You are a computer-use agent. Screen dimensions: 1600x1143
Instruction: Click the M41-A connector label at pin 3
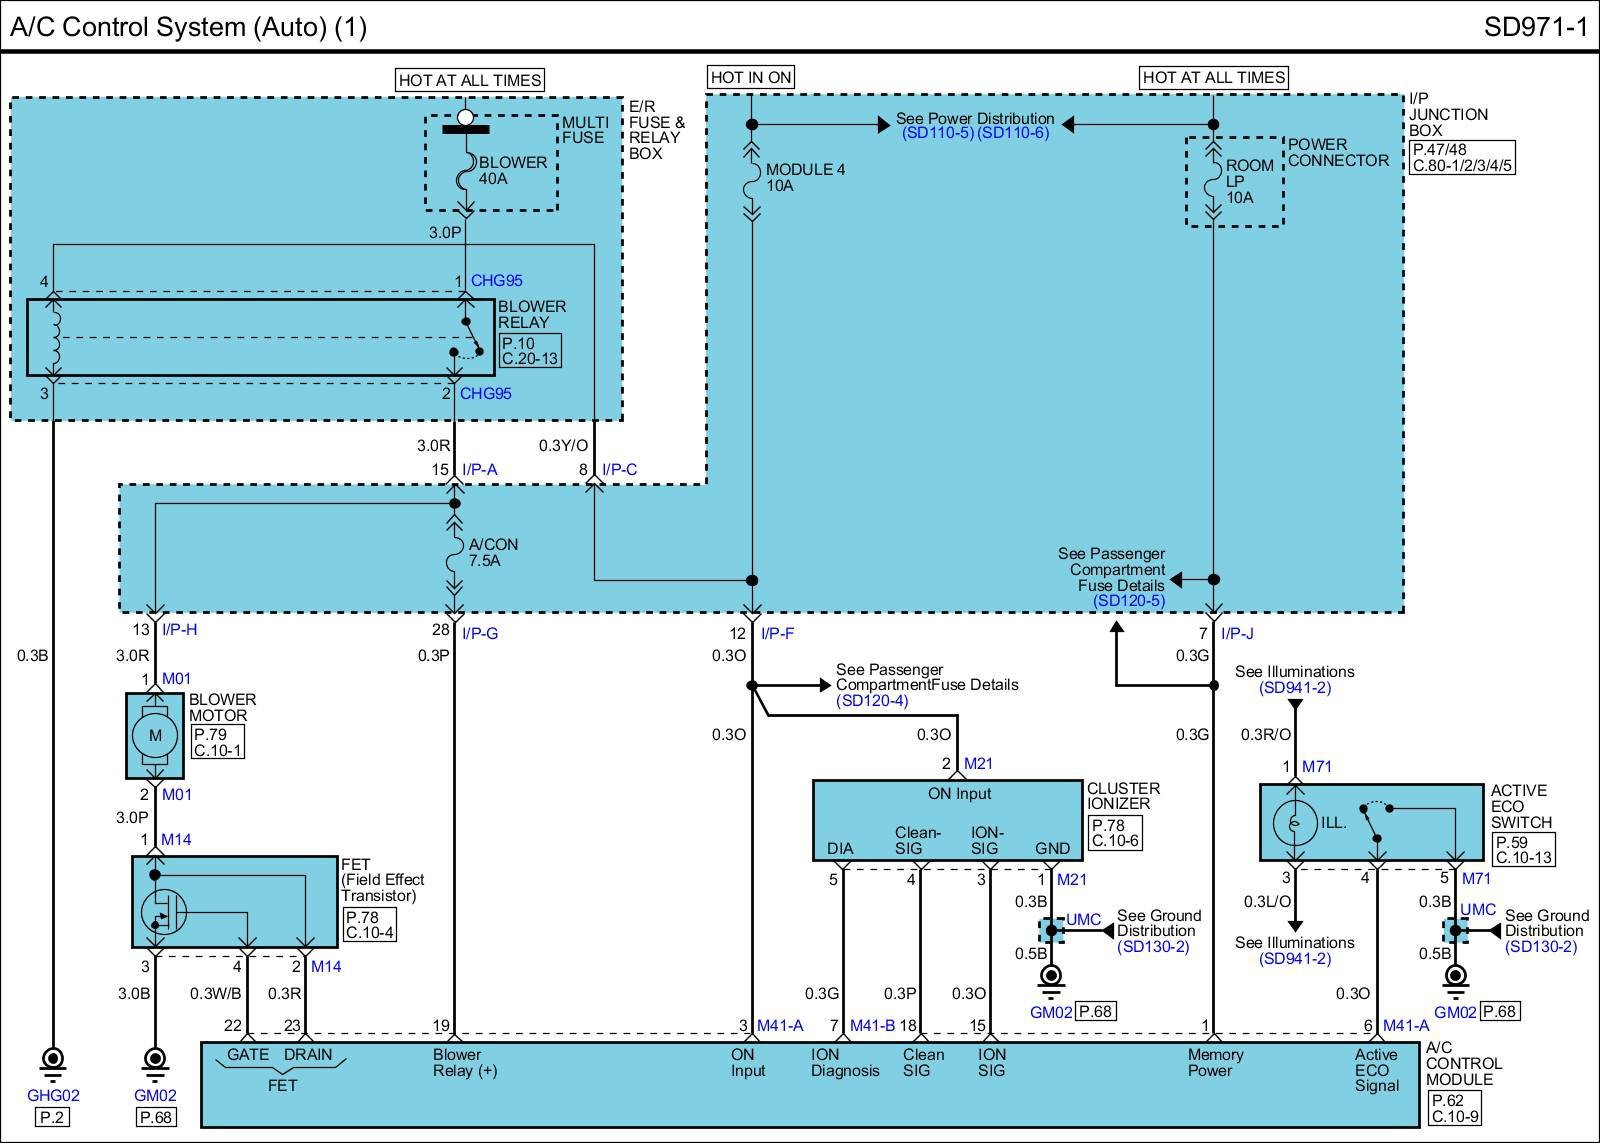pos(780,1025)
